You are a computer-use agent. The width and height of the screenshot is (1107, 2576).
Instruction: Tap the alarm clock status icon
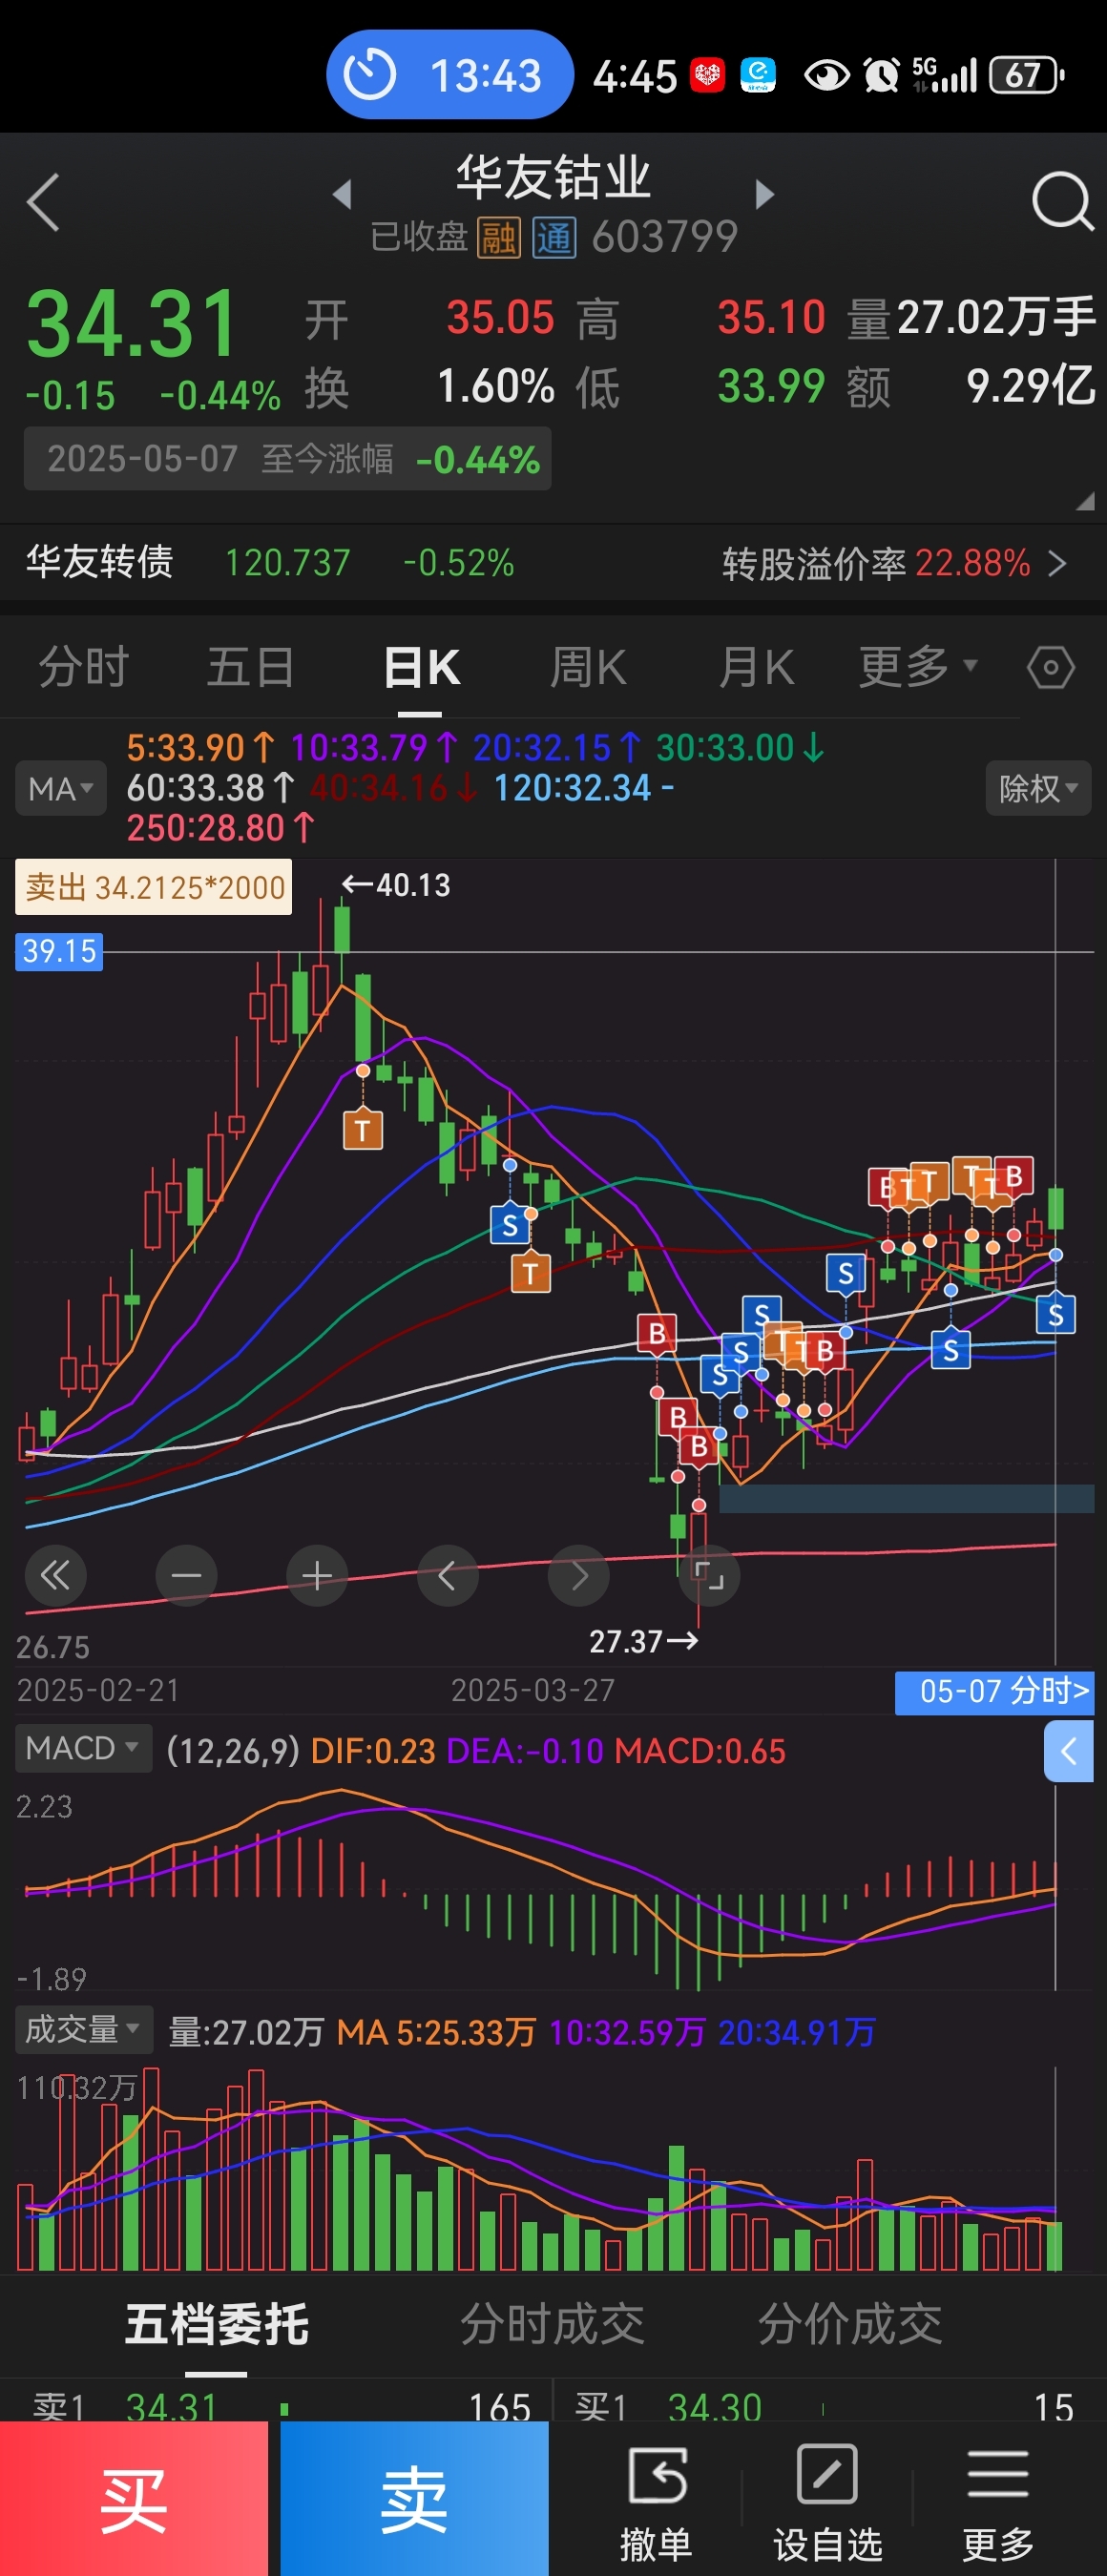tap(882, 75)
